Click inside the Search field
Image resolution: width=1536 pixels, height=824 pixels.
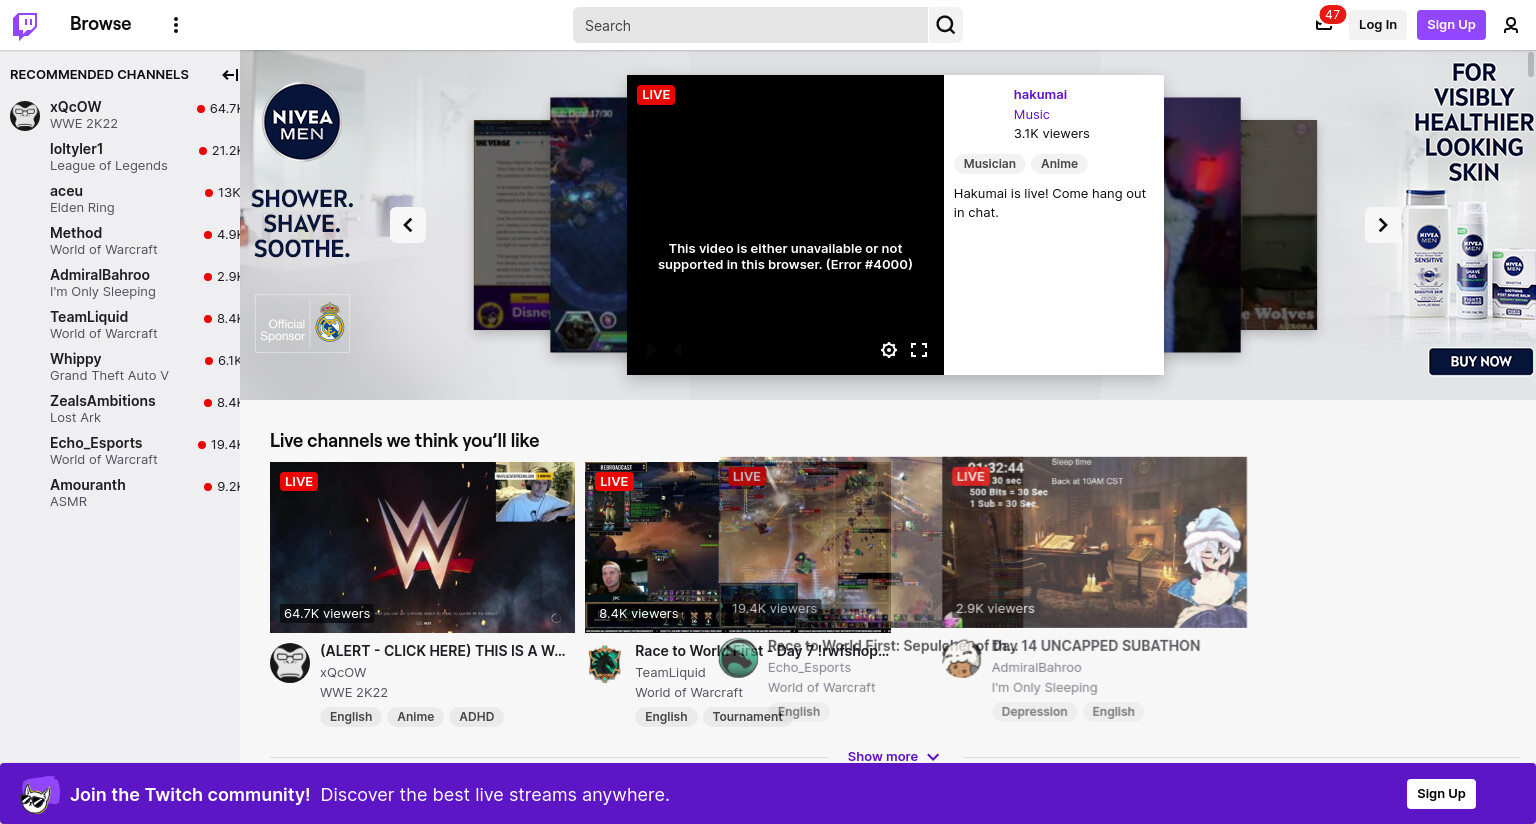tap(750, 25)
